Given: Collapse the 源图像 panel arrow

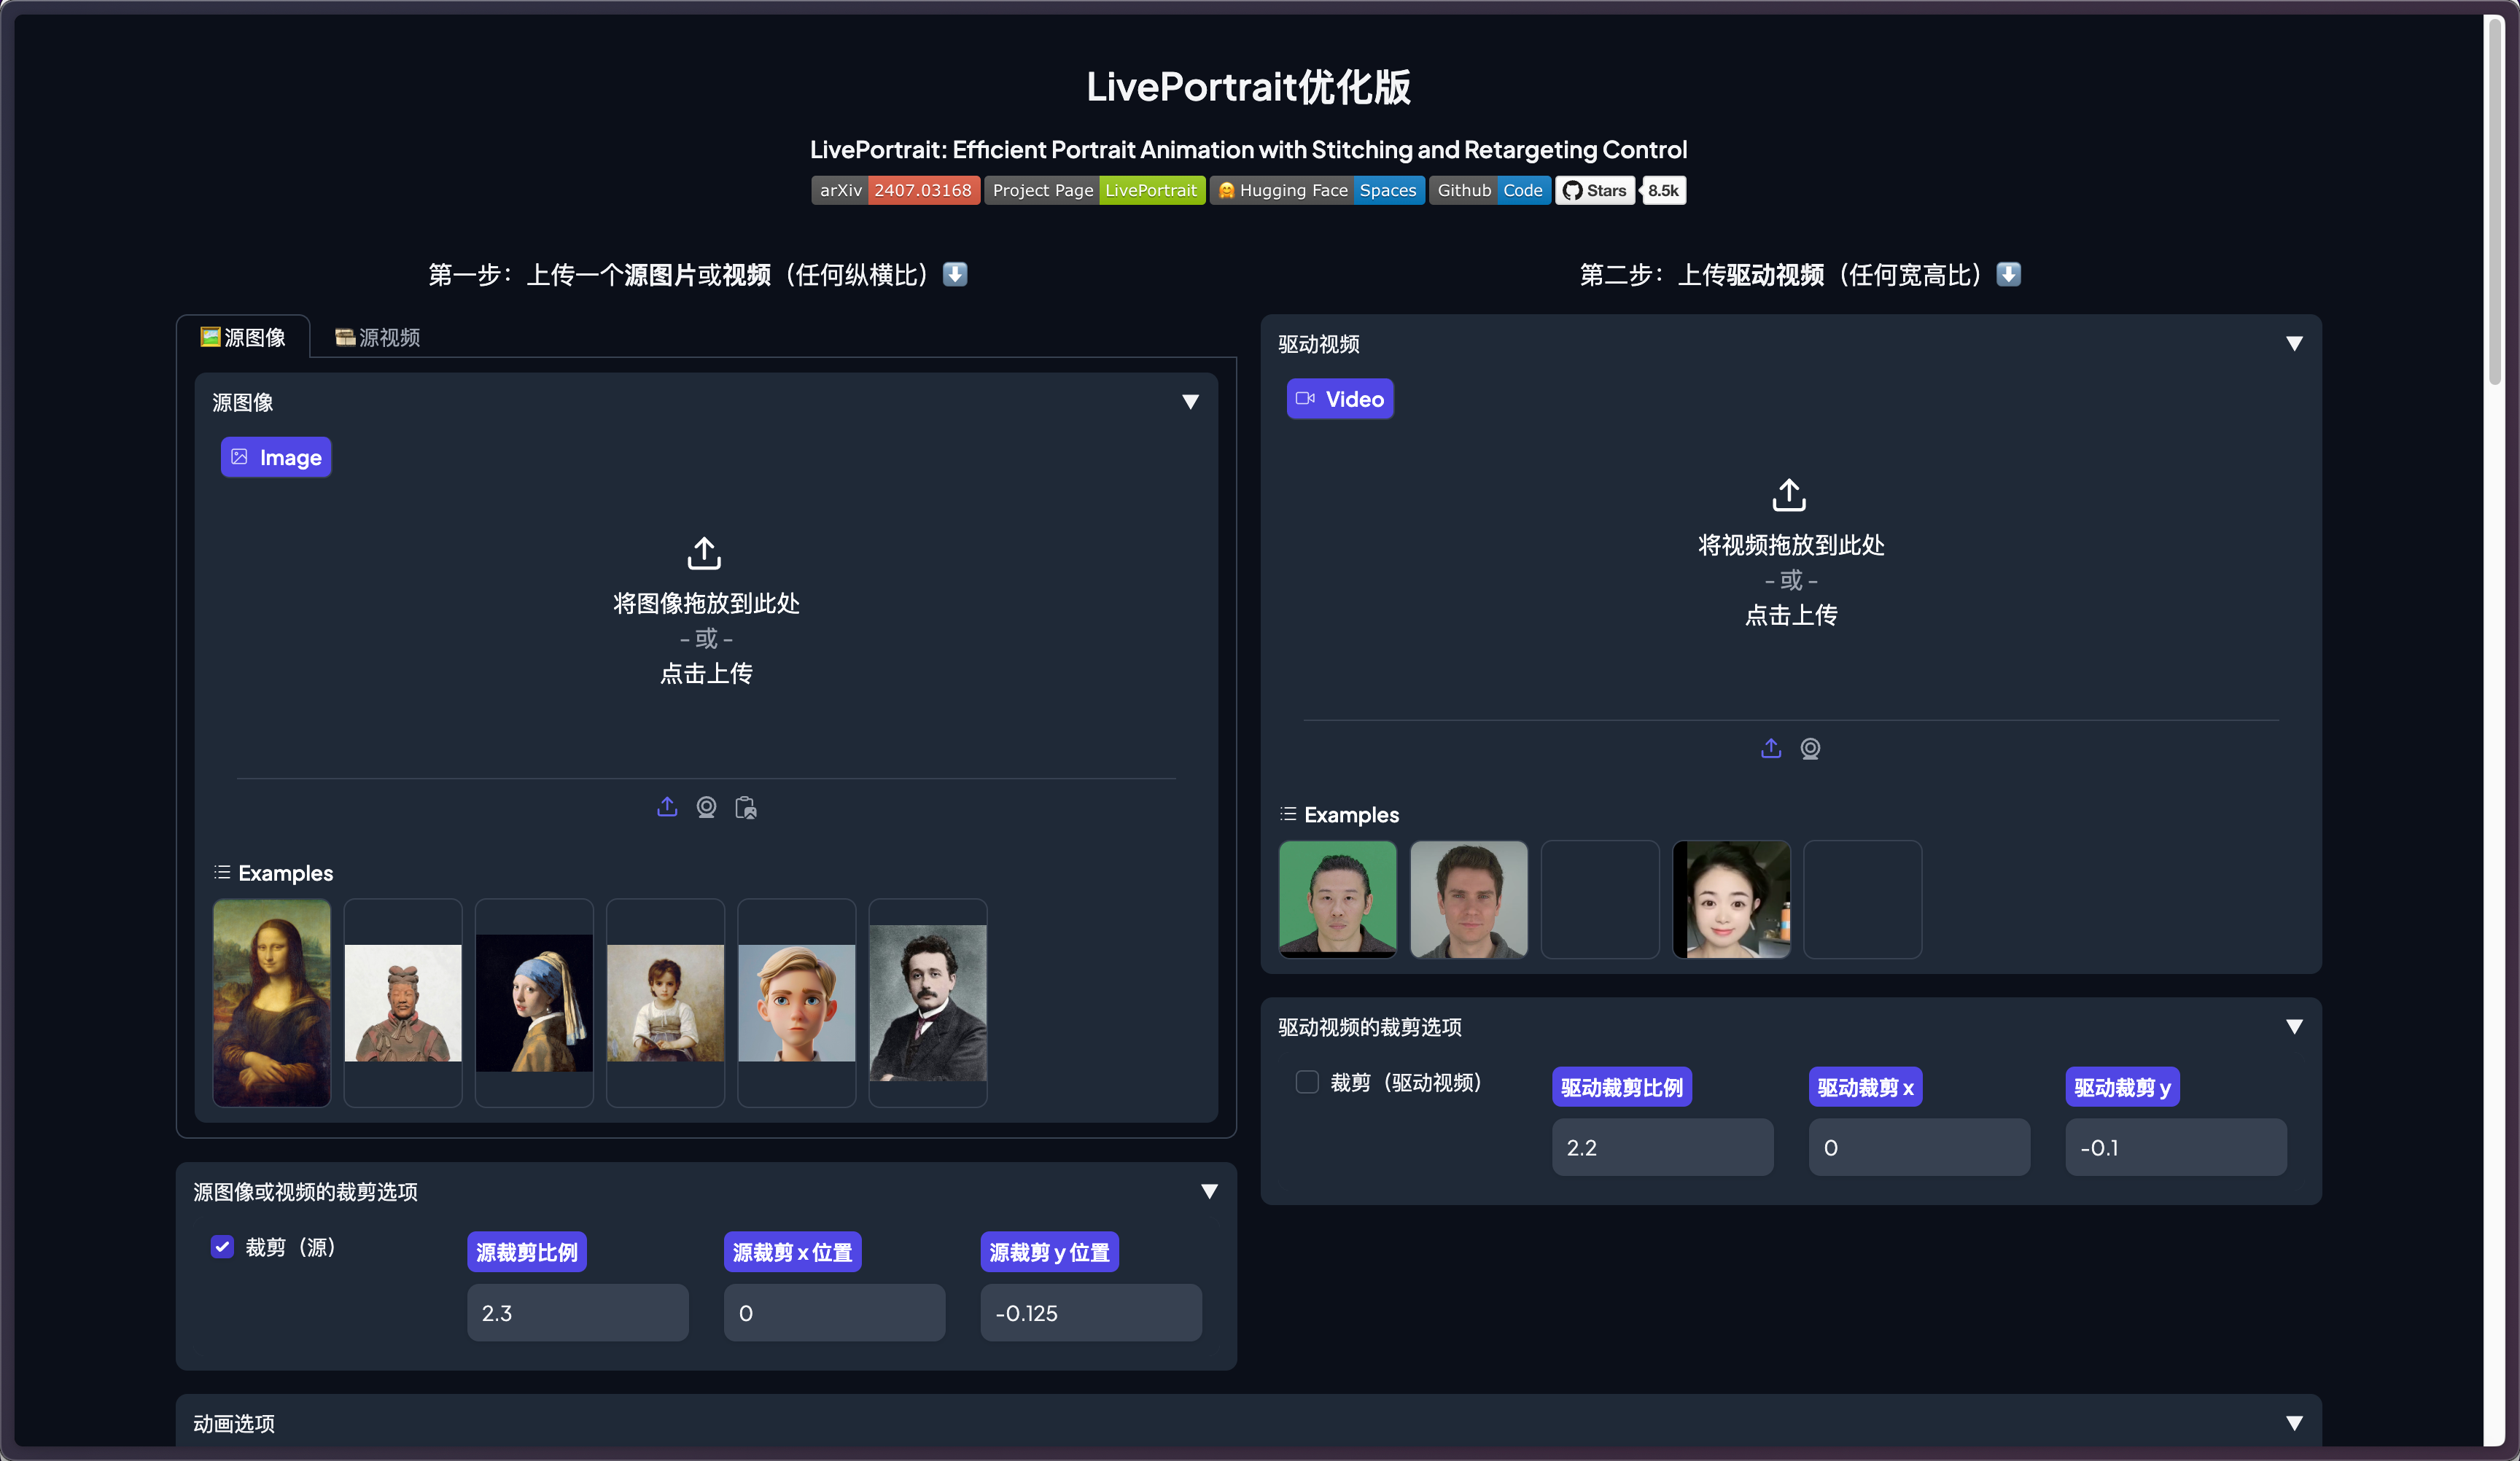Looking at the screenshot, I should [1190, 402].
